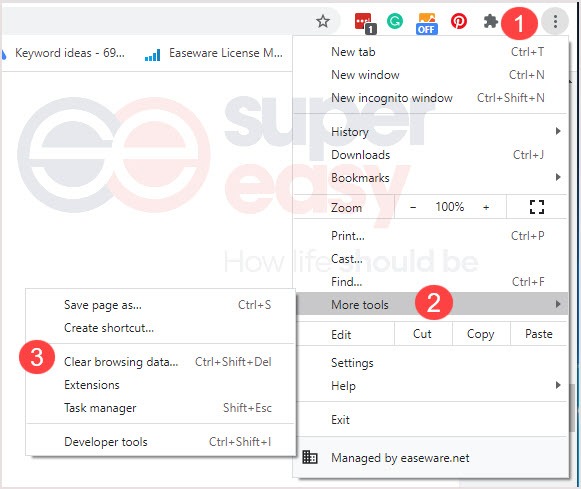Screen dimensions: 581x489
Task: Click the Copy button in Edit row
Action: tap(481, 334)
